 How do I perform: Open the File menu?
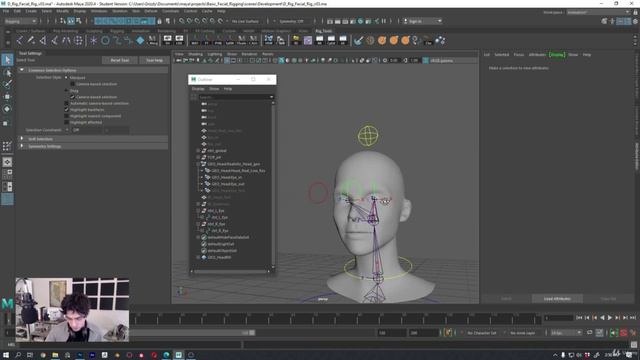pos(6,11)
